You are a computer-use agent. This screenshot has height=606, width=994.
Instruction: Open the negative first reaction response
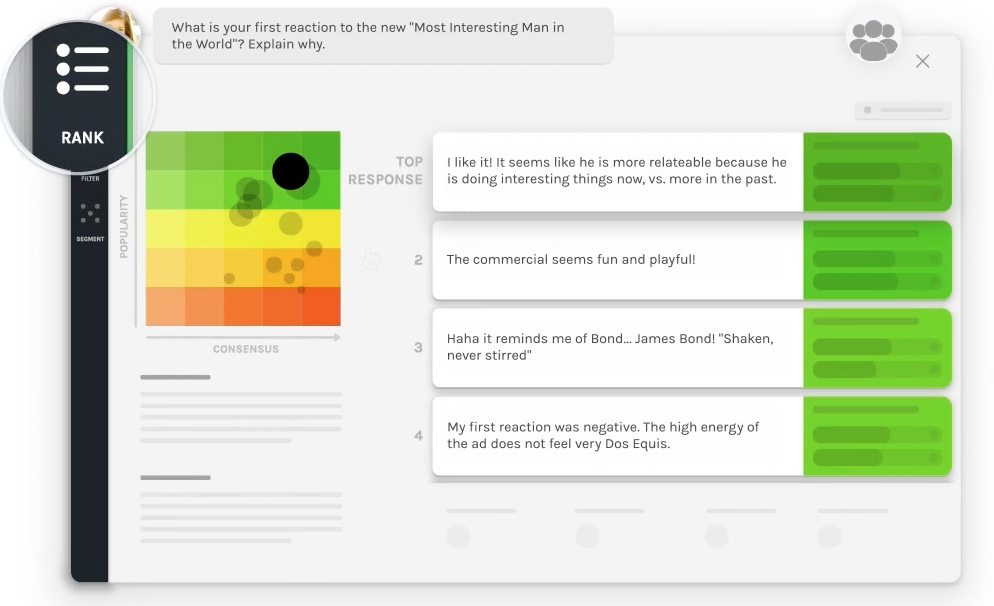click(x=617, y=436)
